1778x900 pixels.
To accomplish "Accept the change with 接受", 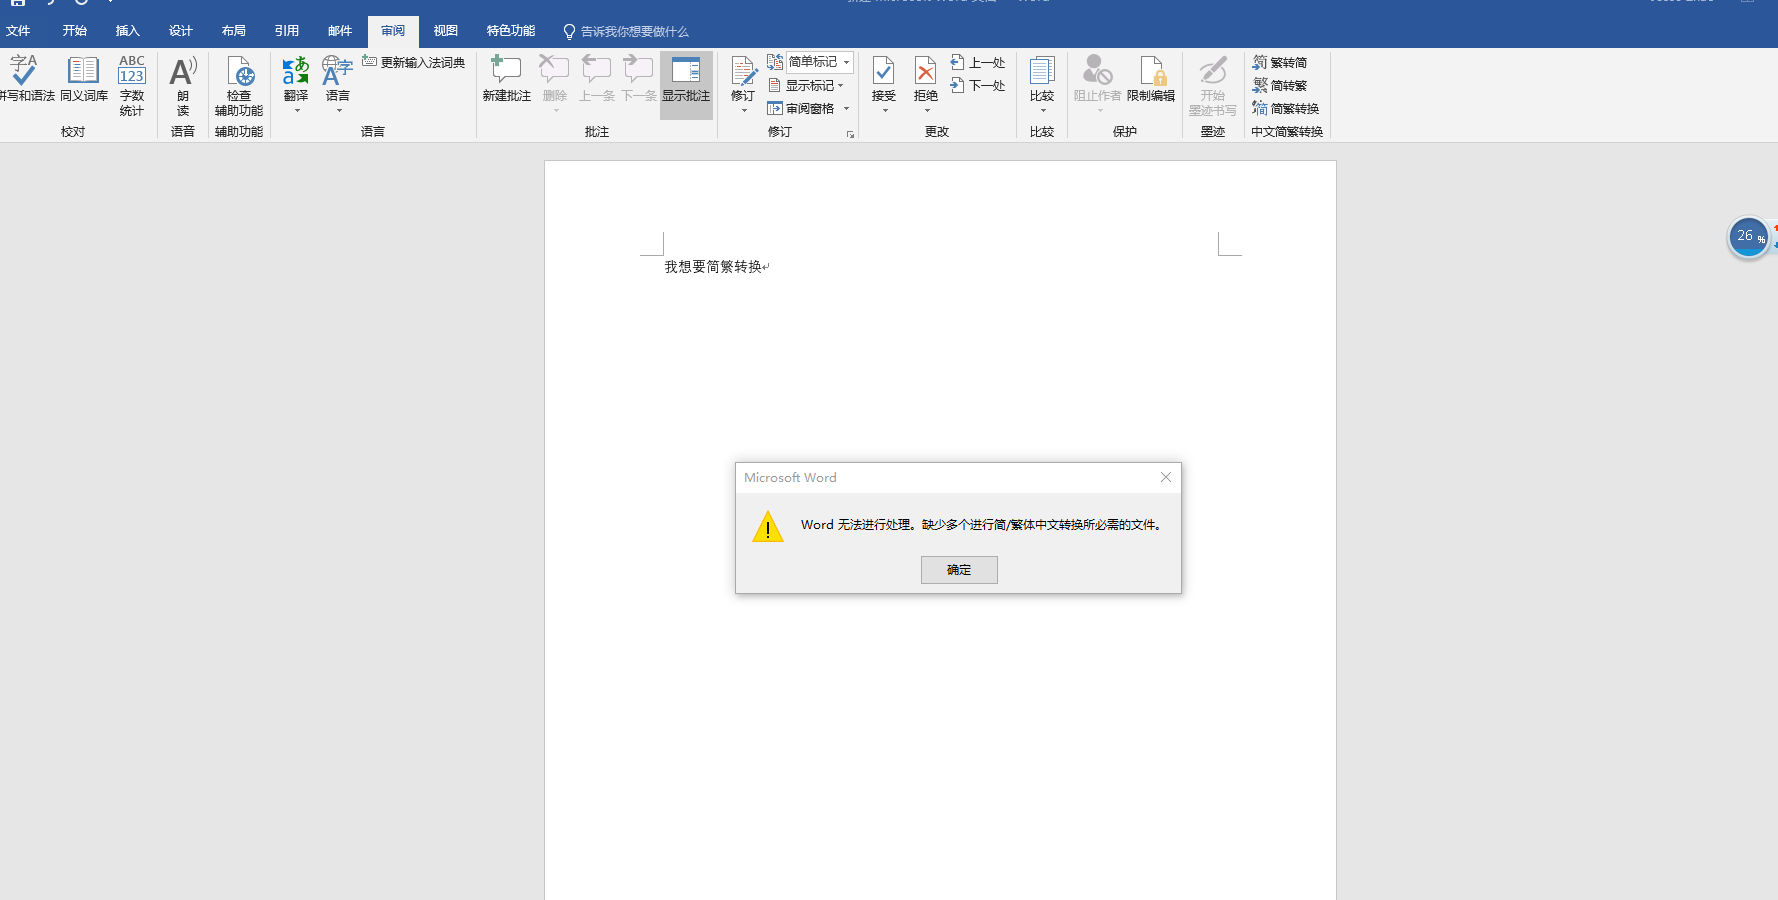I will [883, 72].
